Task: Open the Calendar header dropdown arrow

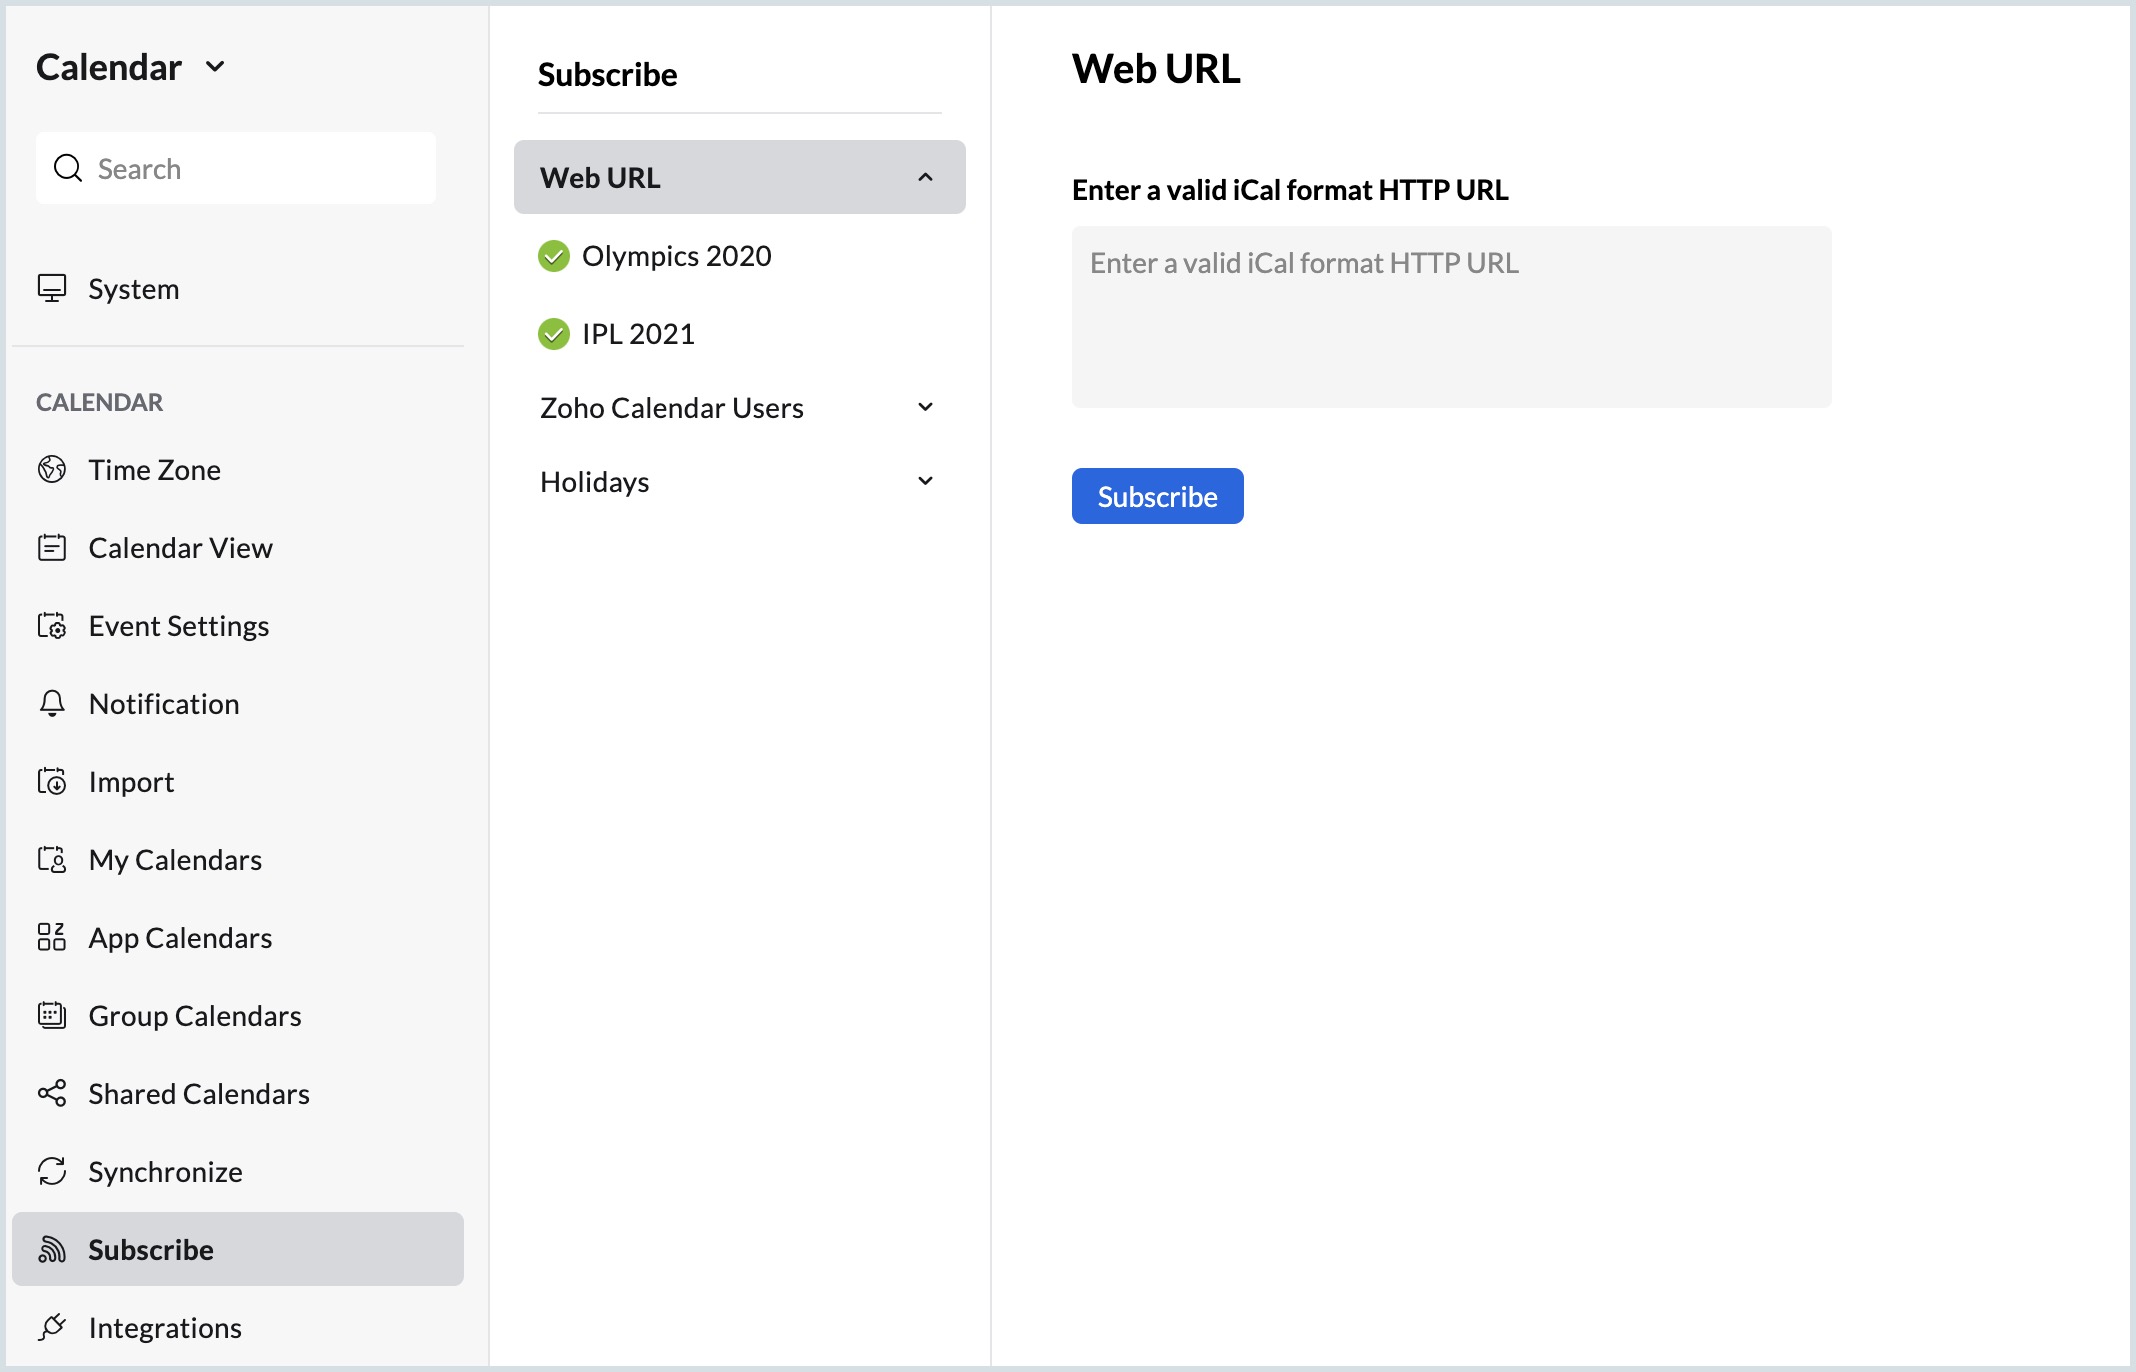Action: pyautogui.click(x=215, y=67)
